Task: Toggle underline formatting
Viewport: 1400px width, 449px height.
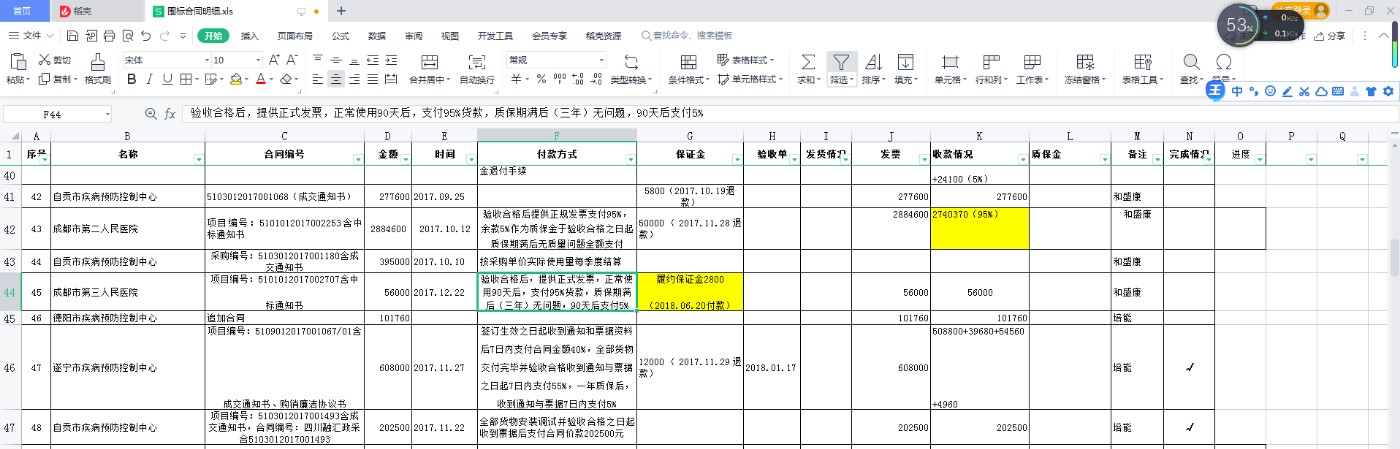Action: tap(167, 79)
